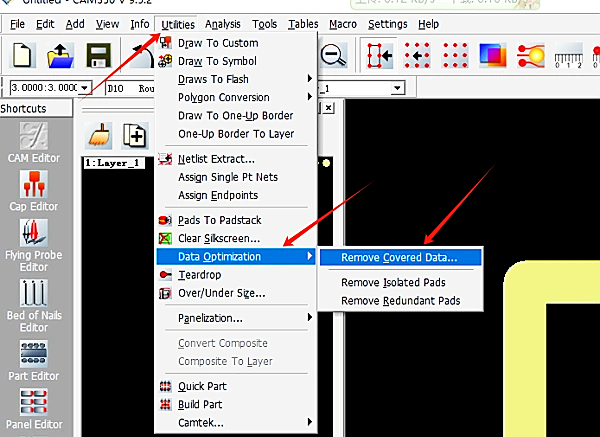
Task: Select Assign Endpoints
Action: pos(236,195)
